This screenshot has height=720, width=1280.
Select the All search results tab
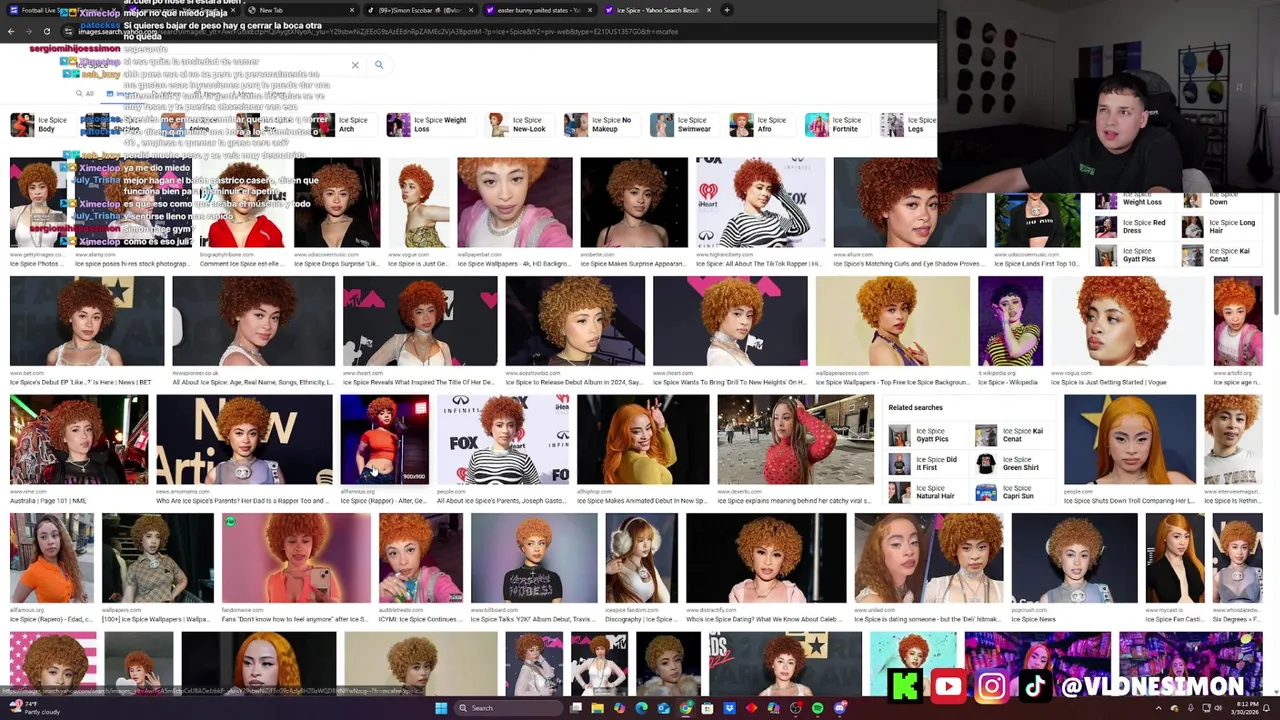pyautogui.click(x=85, y=94)
